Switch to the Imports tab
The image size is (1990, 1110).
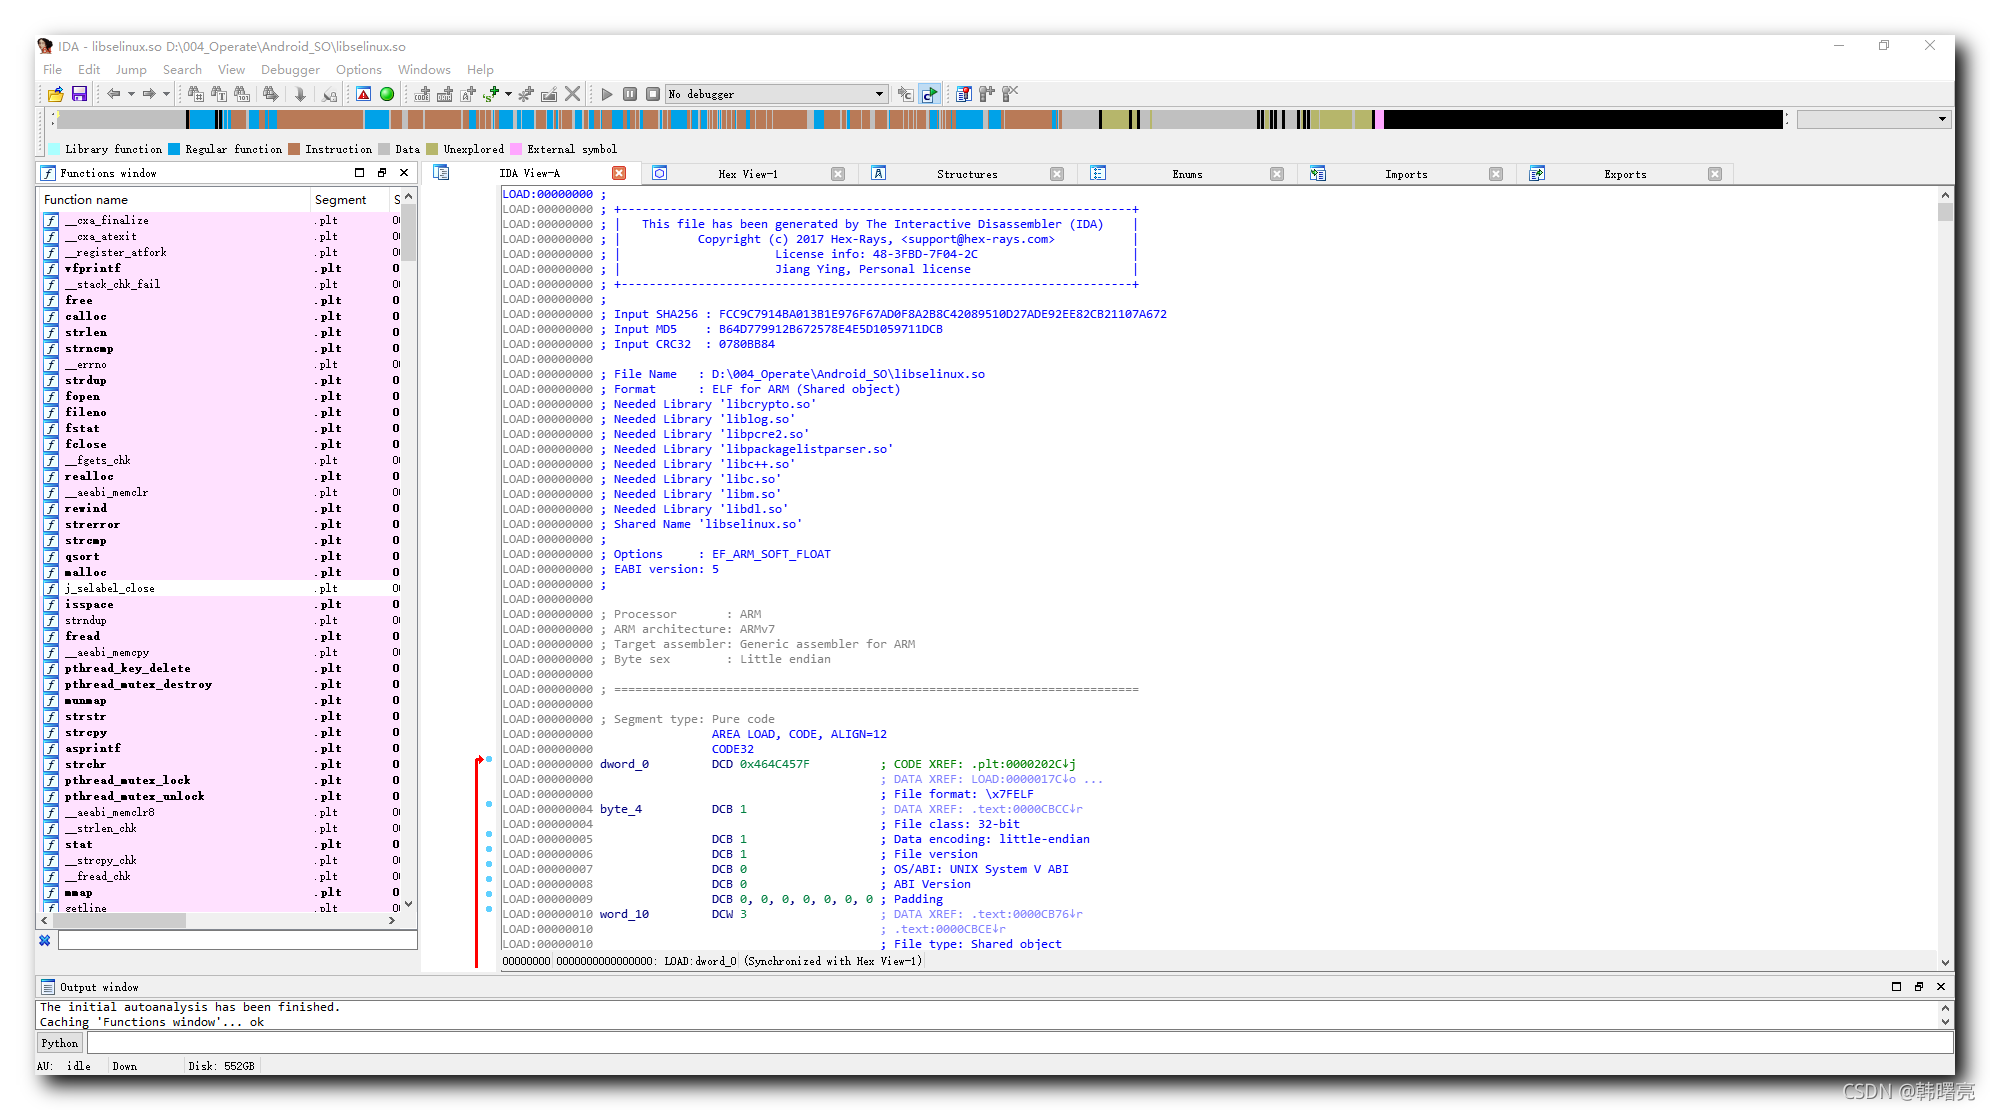coord(1406,174)
